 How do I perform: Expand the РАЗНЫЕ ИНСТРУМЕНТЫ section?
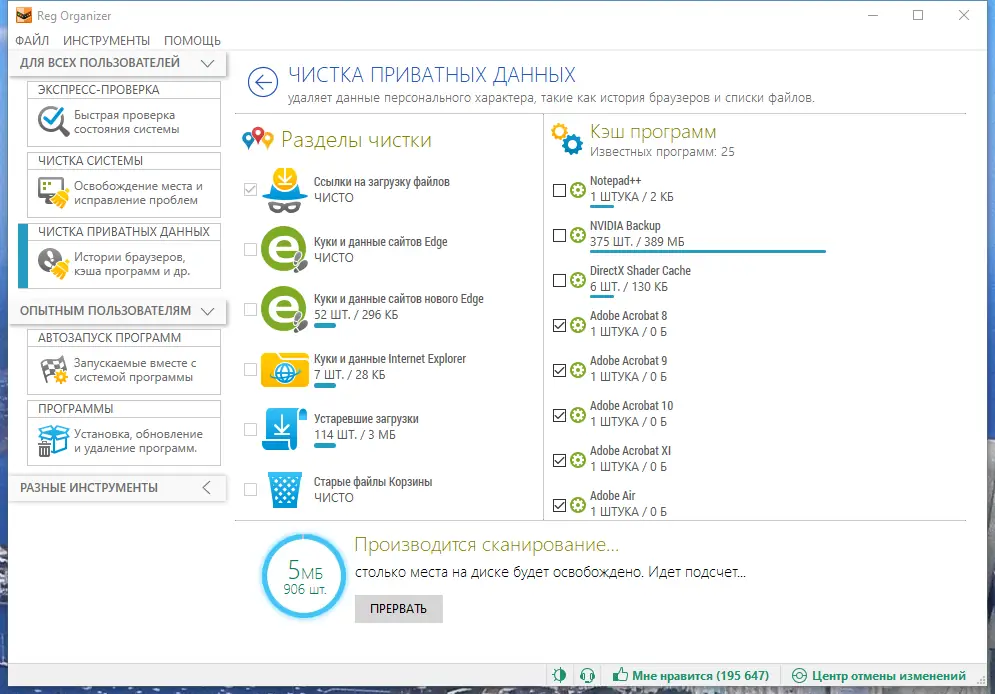(207, 487)
